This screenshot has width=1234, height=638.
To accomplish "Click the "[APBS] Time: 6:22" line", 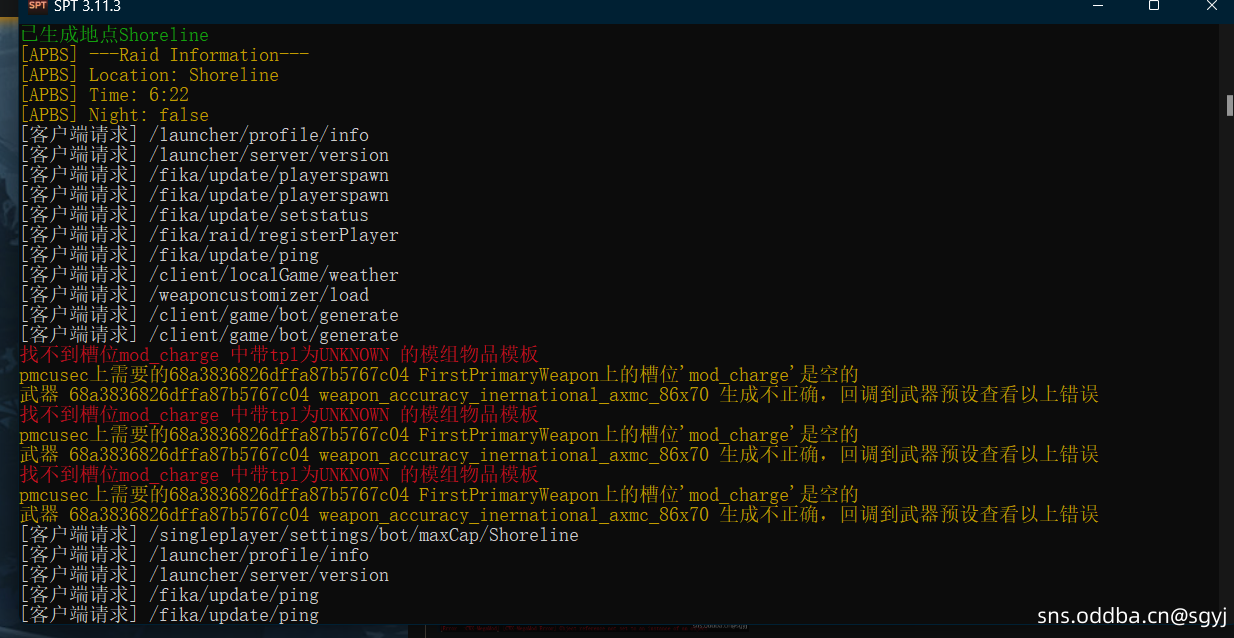I will click(105, 95).
